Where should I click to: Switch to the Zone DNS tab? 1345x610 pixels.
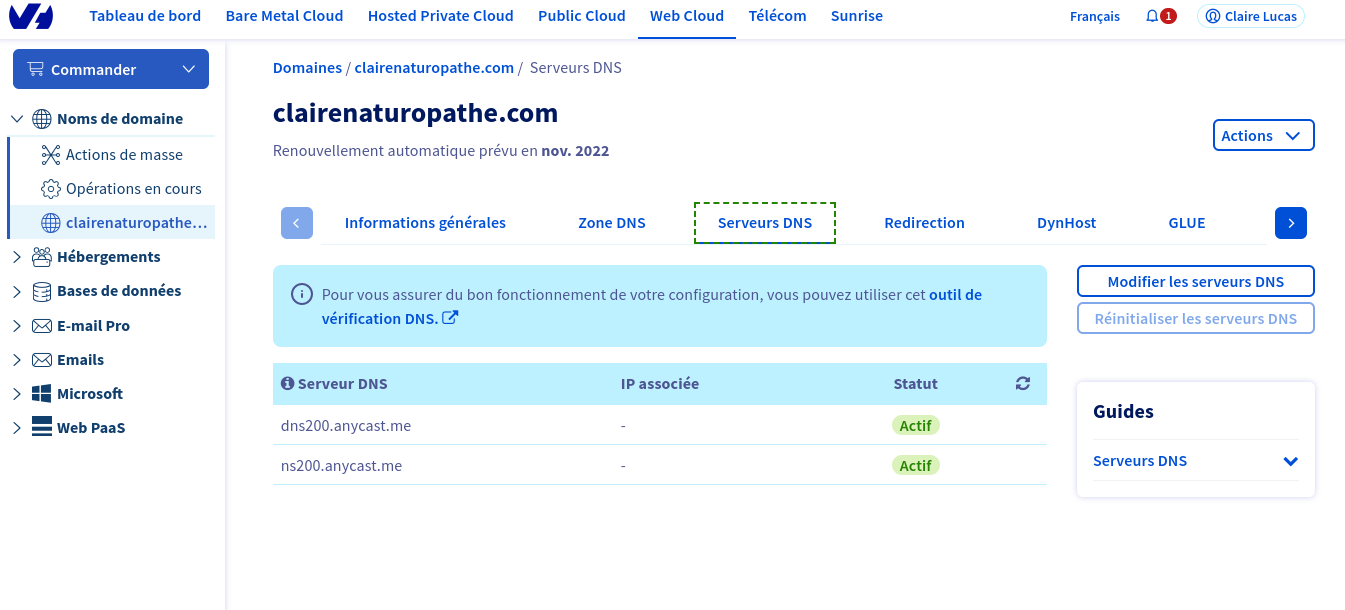click(x=611, y=223)
